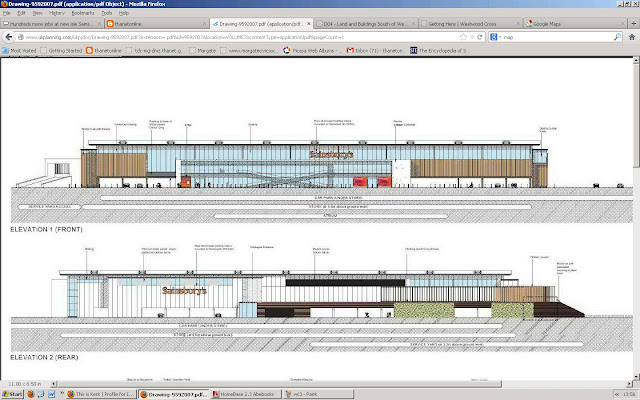Click the Drawing-9592007.pdf taskbar button
The image size is (640, 400).
click(x=174, y=394)
